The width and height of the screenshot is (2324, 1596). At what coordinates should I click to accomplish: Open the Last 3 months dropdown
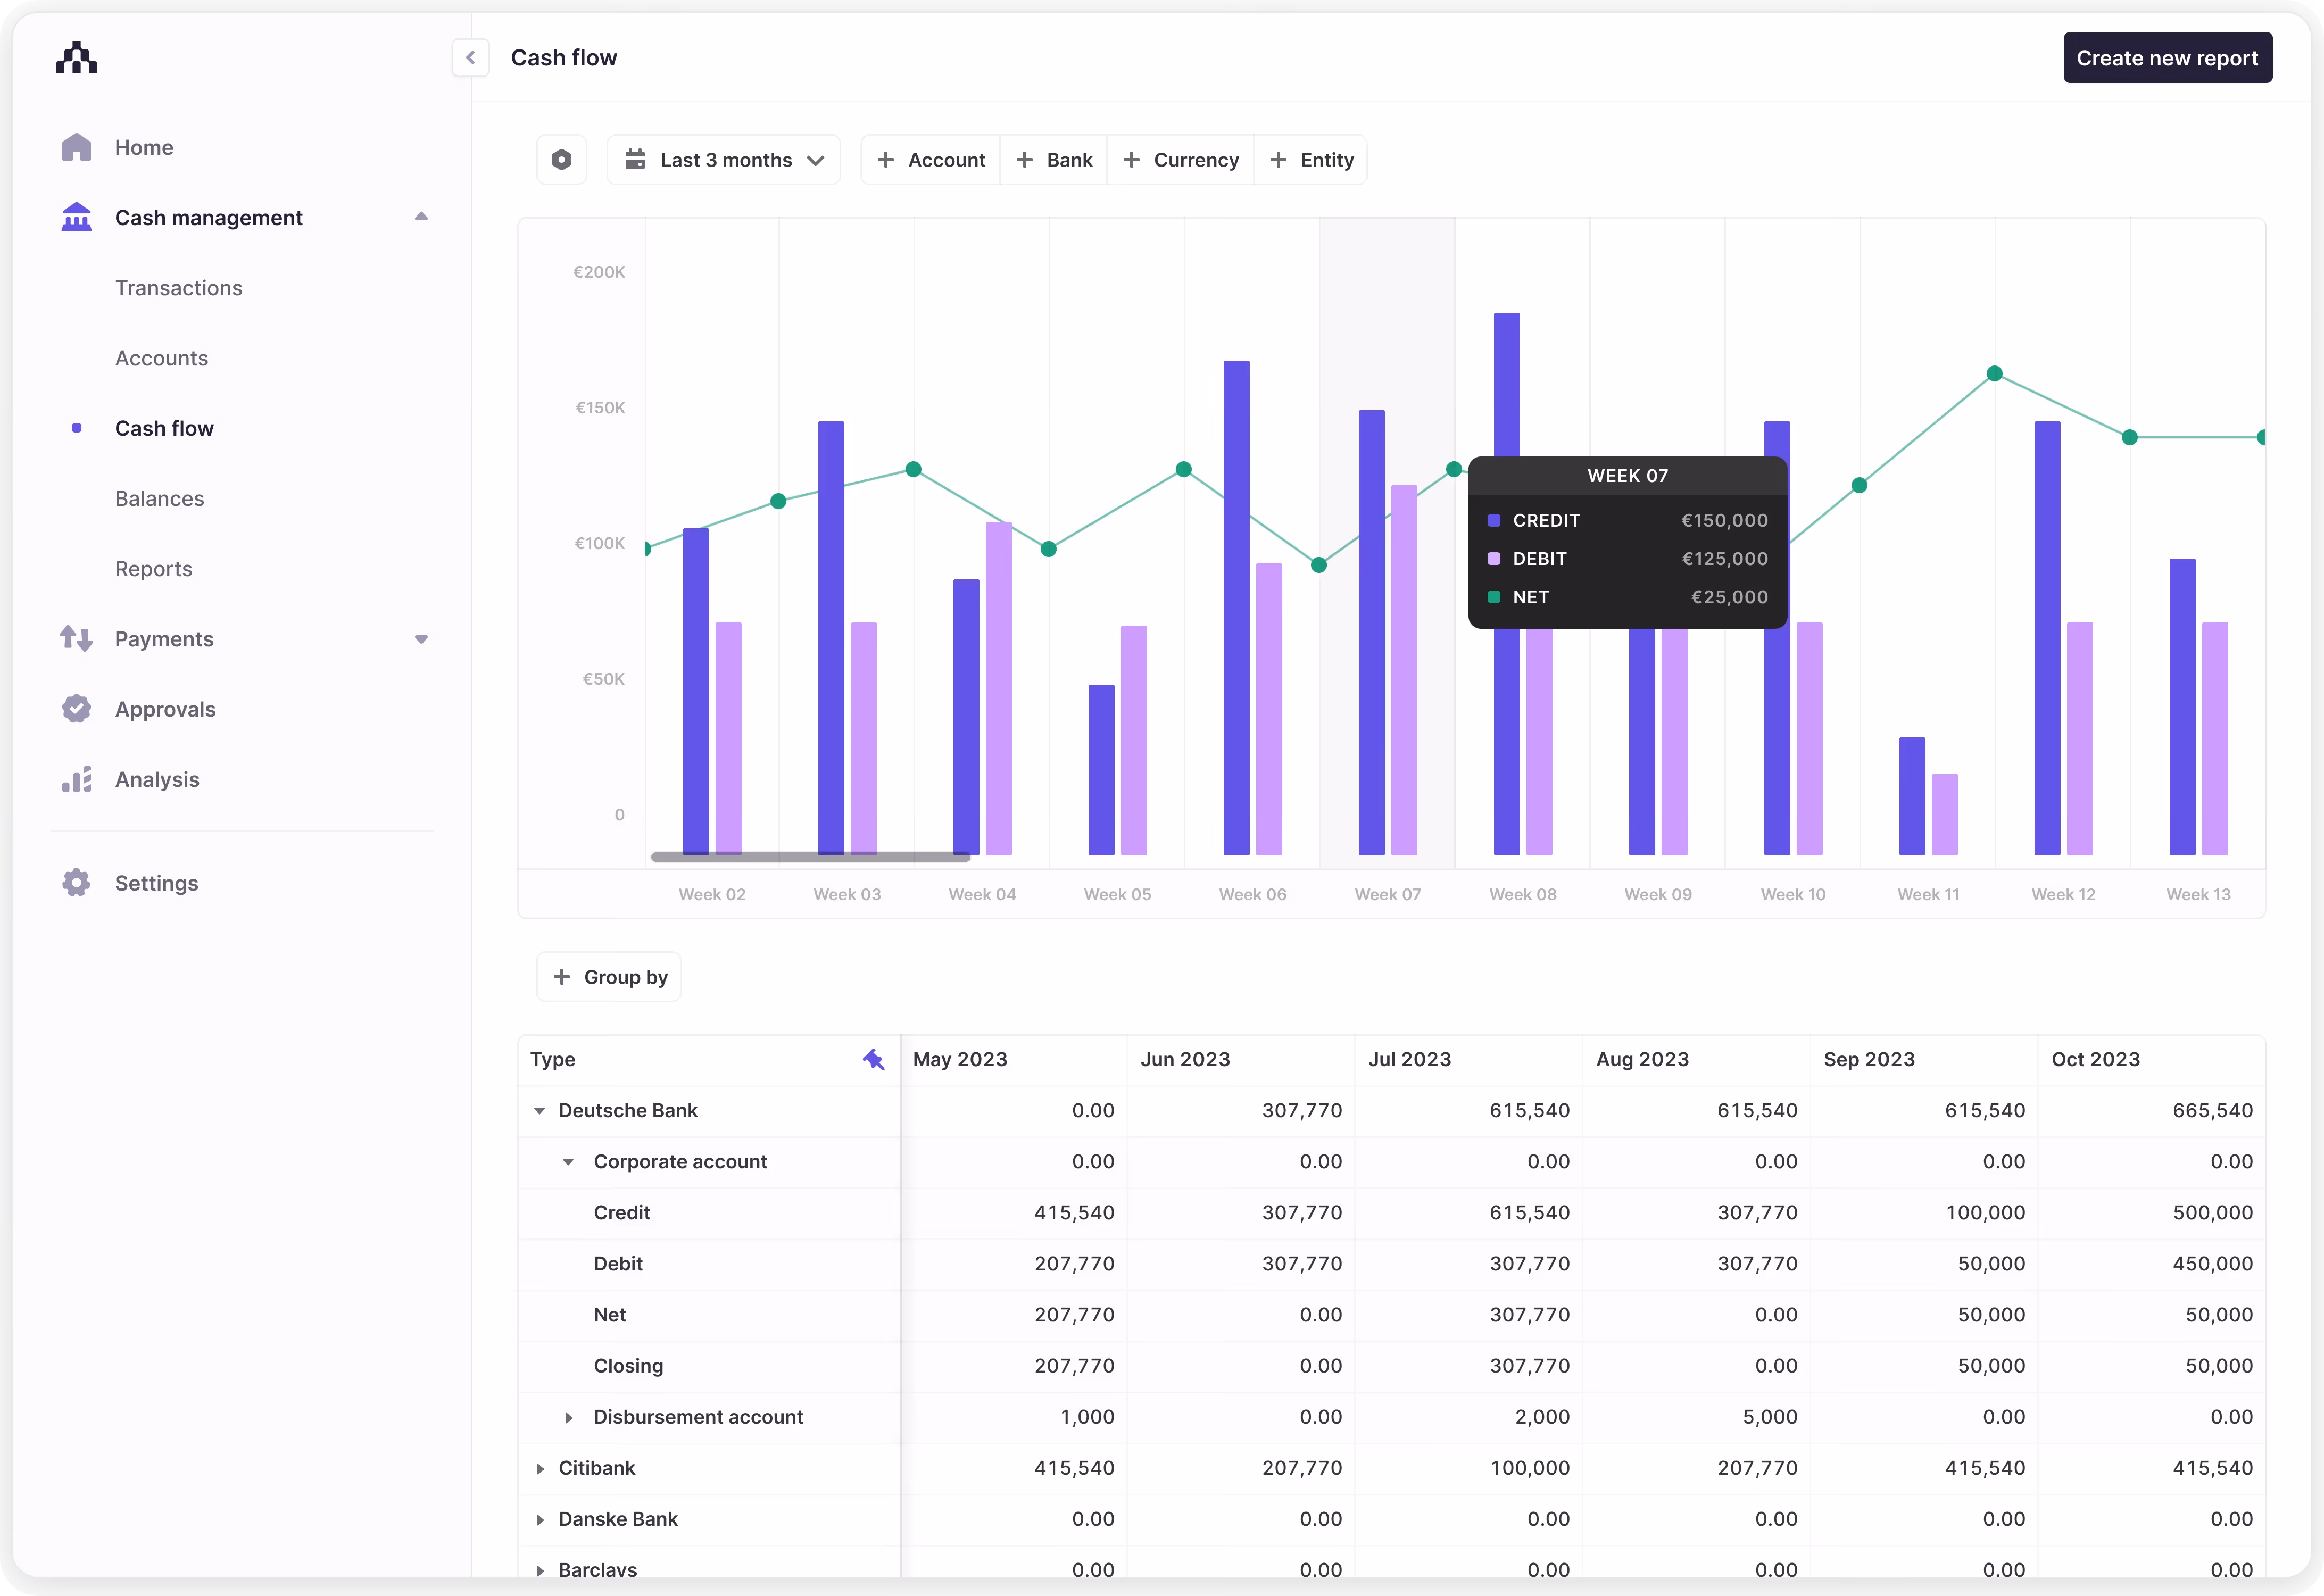pyautogui.click(x=724, y=160)
